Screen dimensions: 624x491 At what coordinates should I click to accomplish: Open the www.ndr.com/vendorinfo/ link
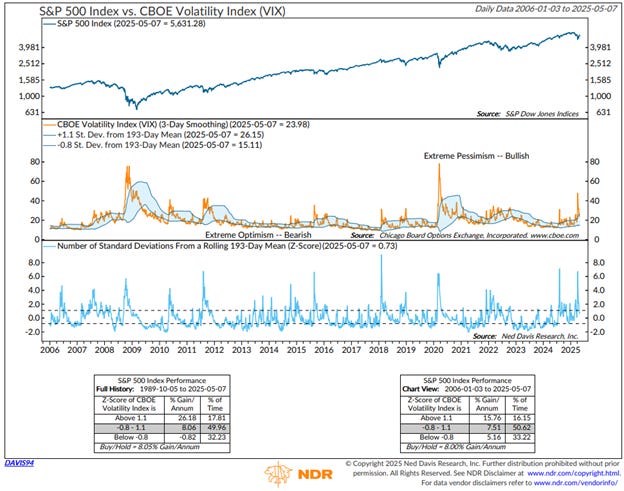[x=575, y=483]
